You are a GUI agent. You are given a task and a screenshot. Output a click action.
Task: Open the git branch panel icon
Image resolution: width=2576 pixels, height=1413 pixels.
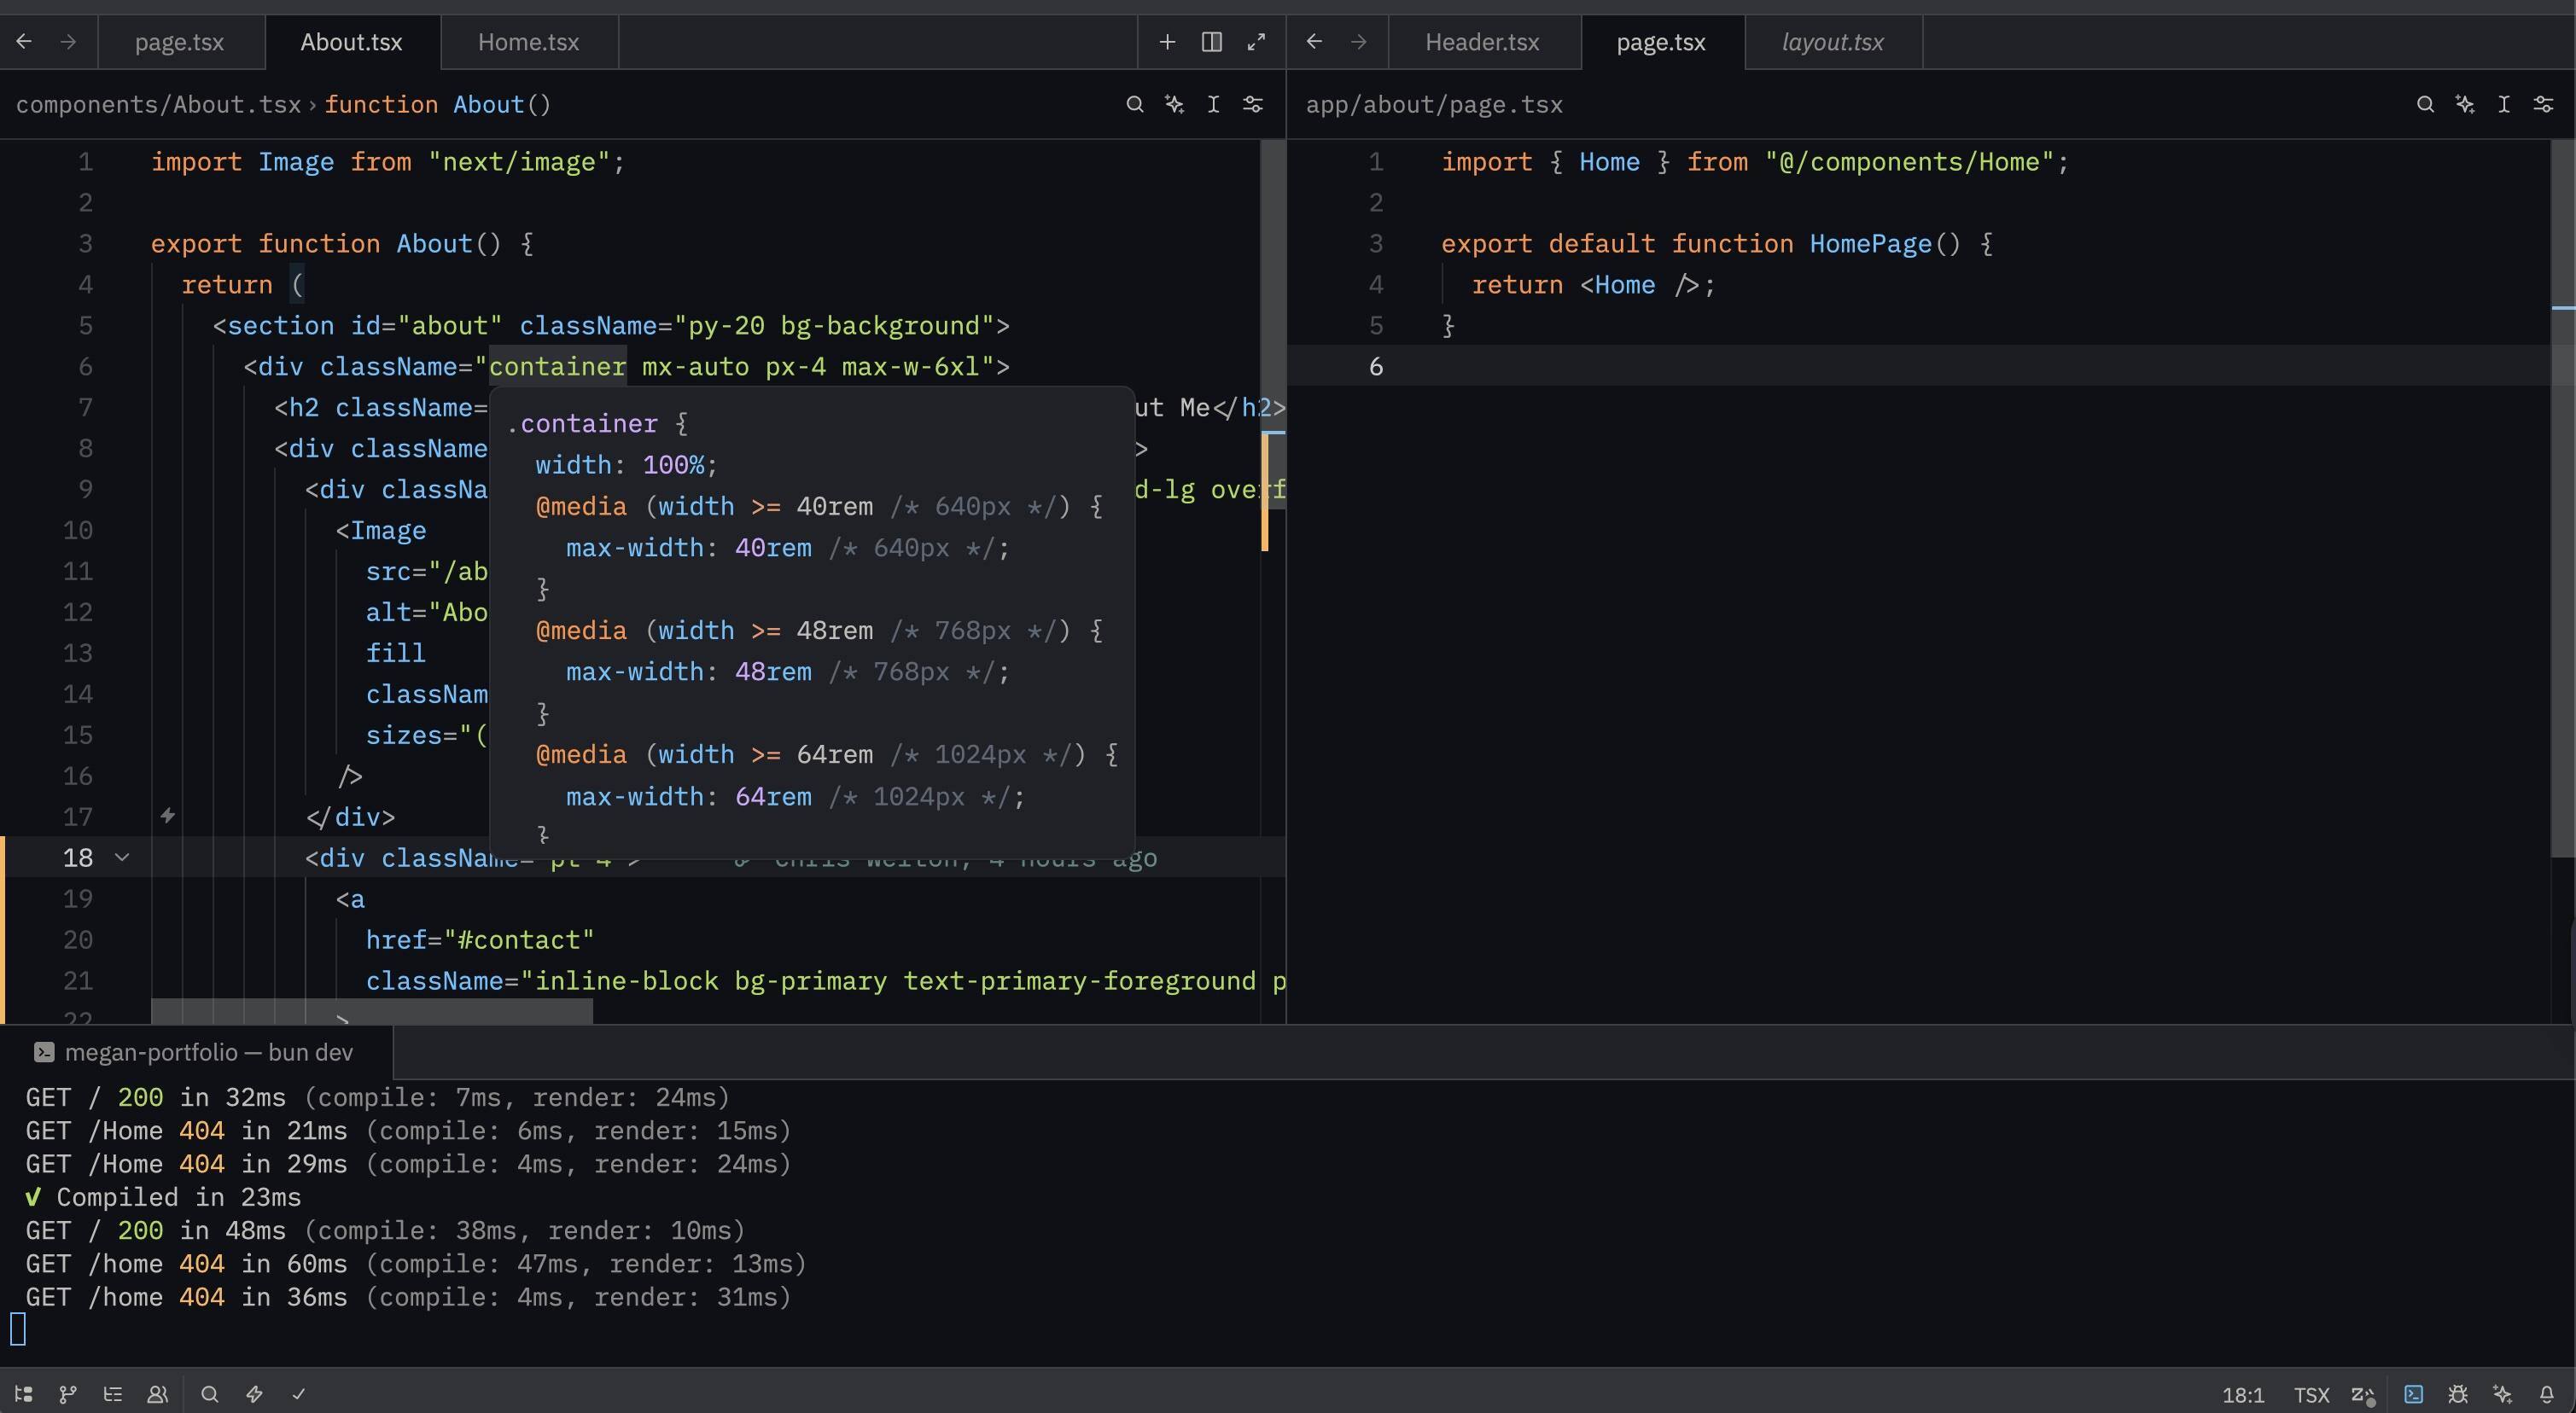tap(68, 1394)
